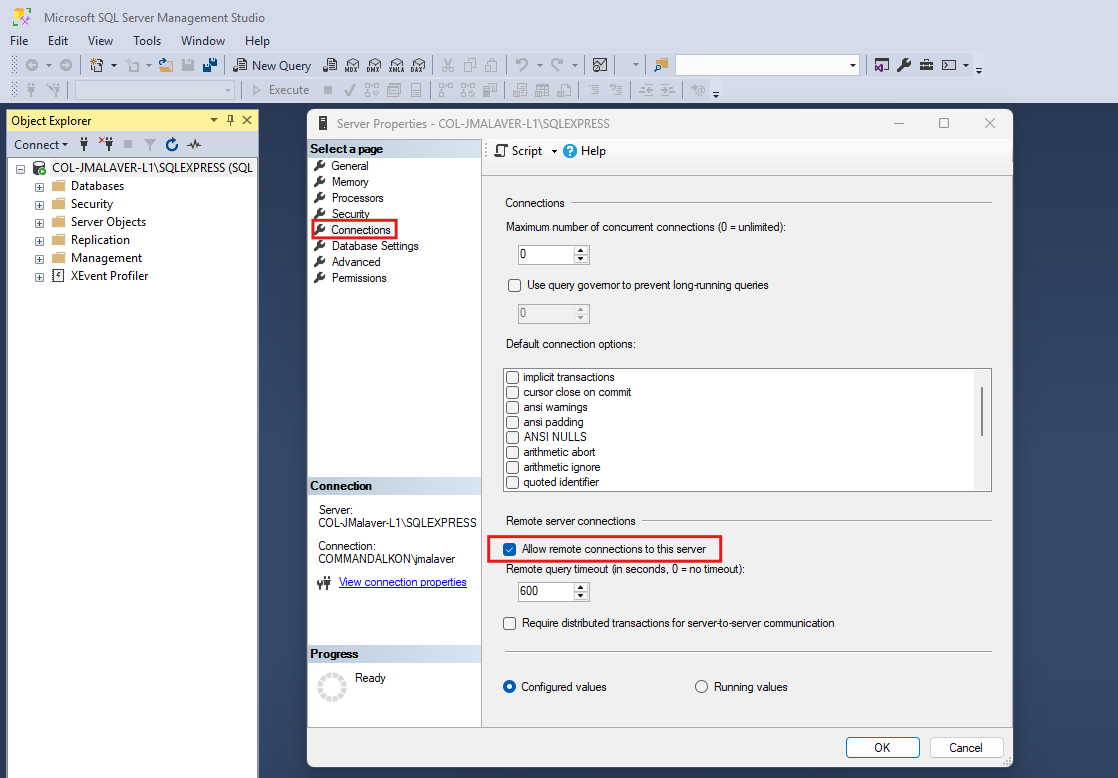Click the Disconnect icon in Object Explorer
Image resolution: width=1118 pixels, height=778 pixels.
coord(106,145)
